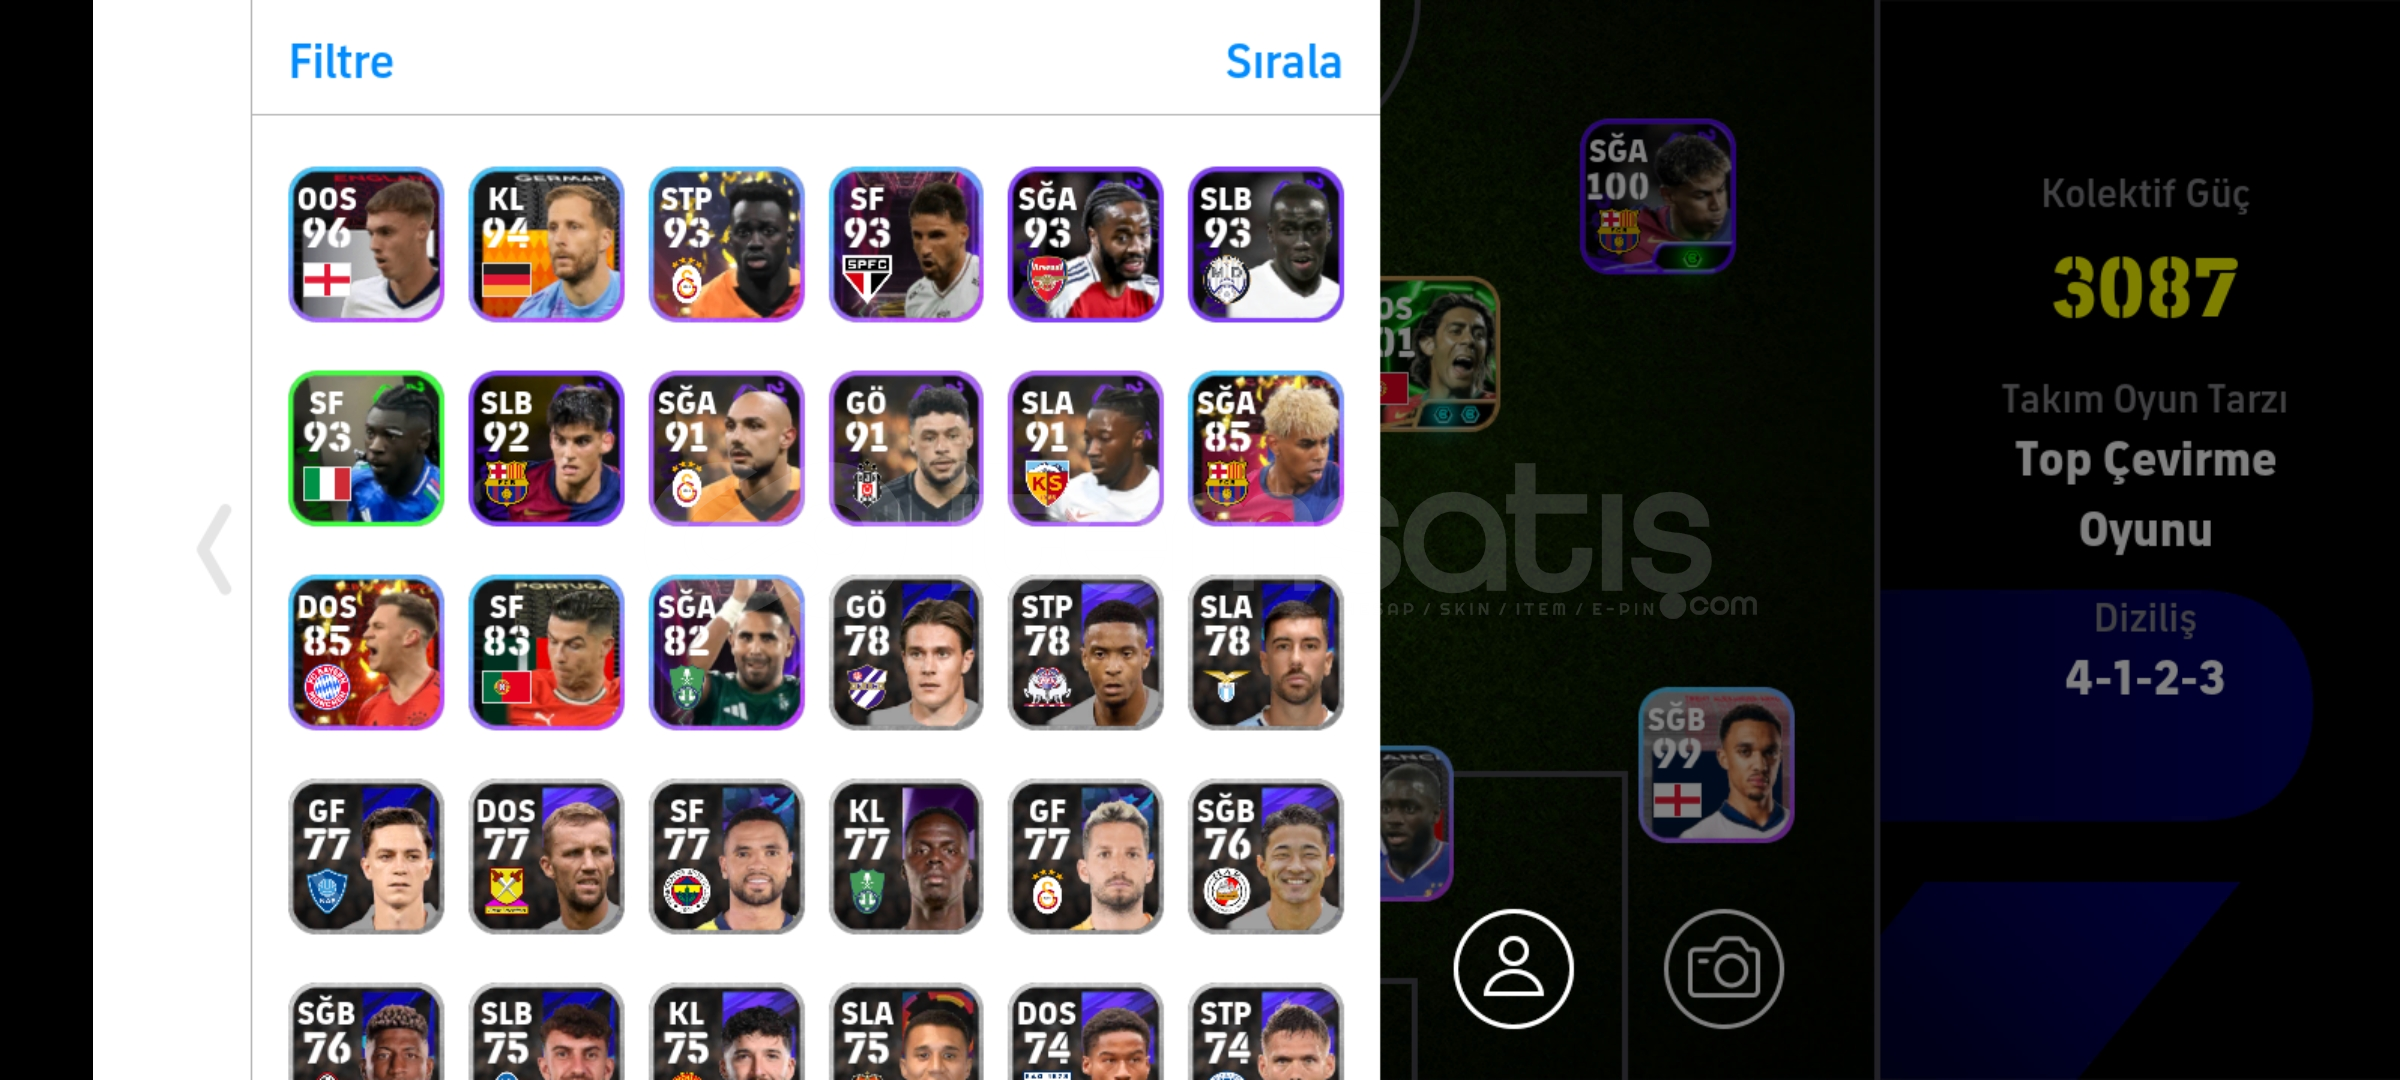Collapse player list with left chevron
Viewport: 2400px width, 1080px height.
[215, 549]
